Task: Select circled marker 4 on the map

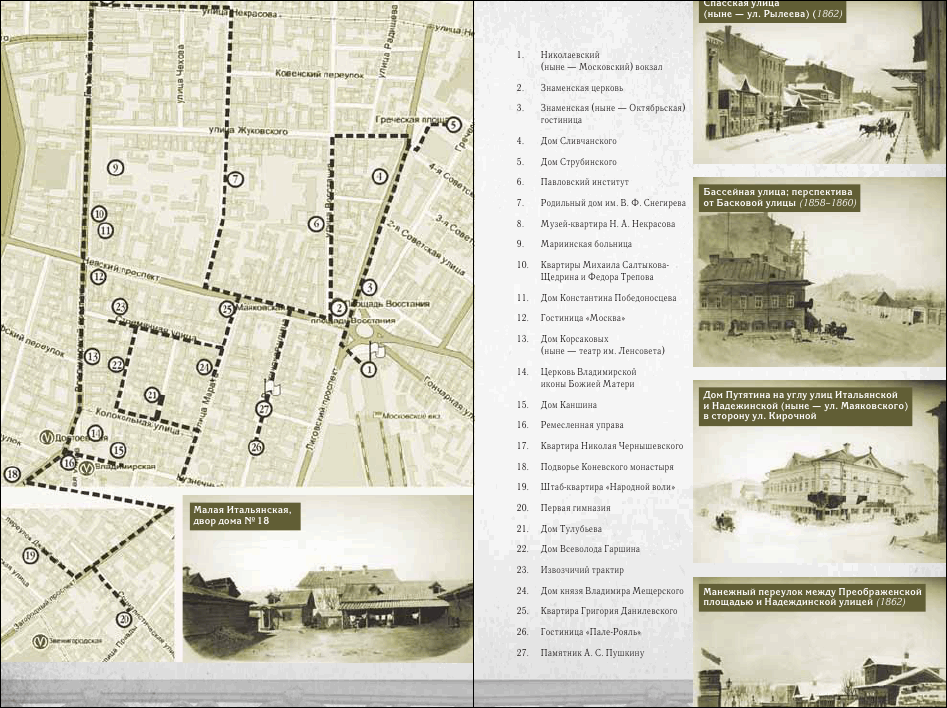Action: [379, 176]
